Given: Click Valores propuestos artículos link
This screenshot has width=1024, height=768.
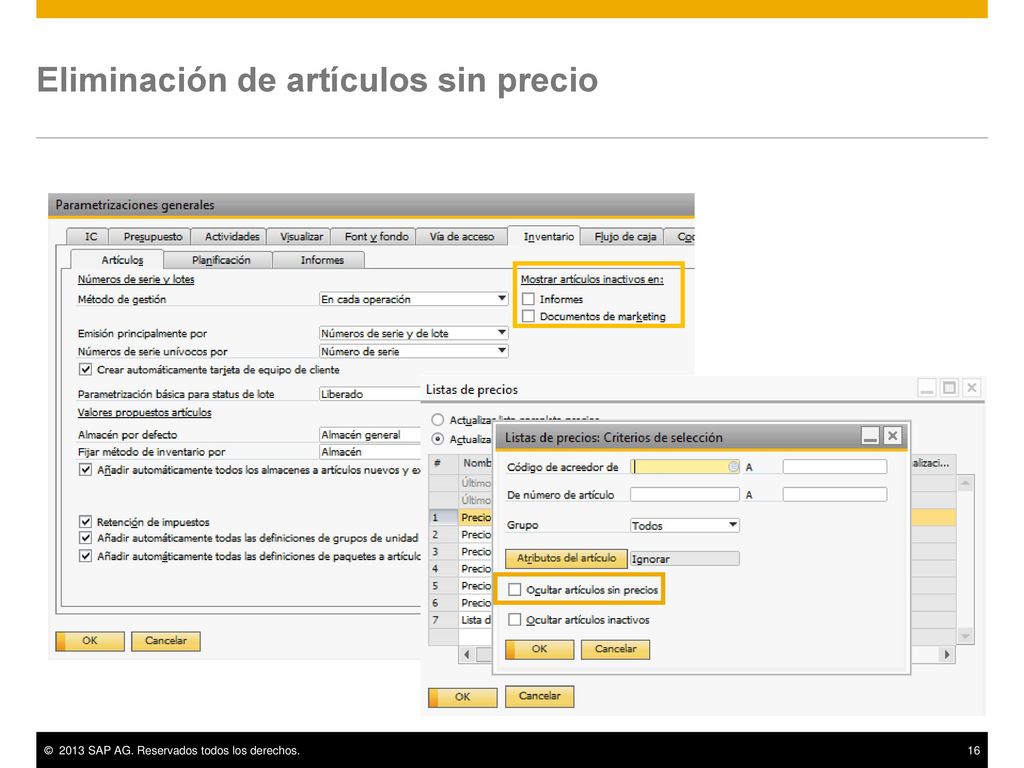Looking at the screenshot, I should pyautogui.click(x=144, y=413).
